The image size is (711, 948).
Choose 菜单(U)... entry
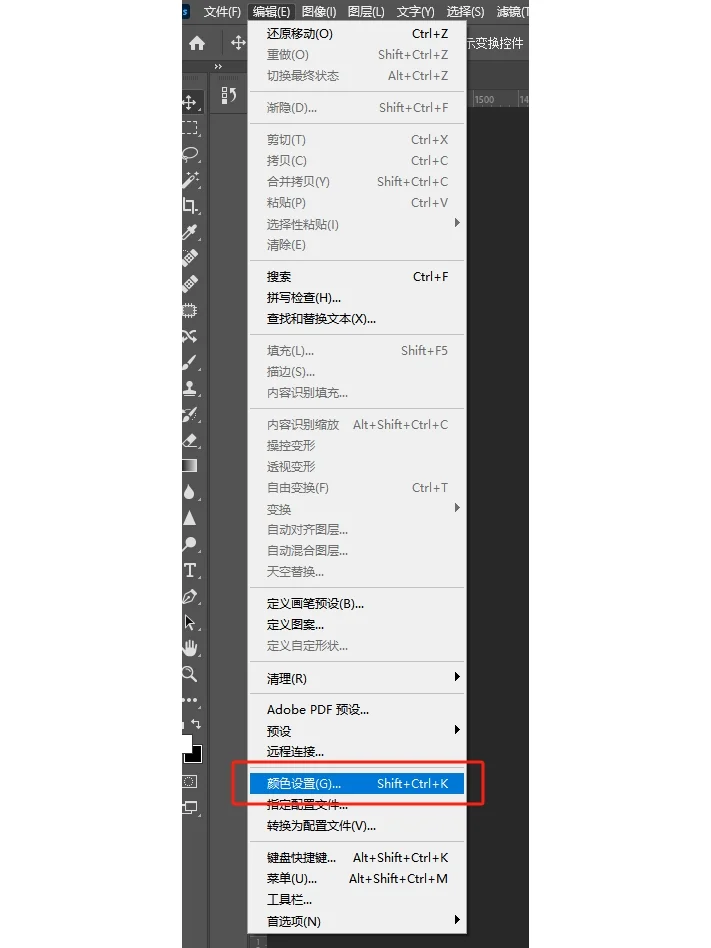[357, 879]
